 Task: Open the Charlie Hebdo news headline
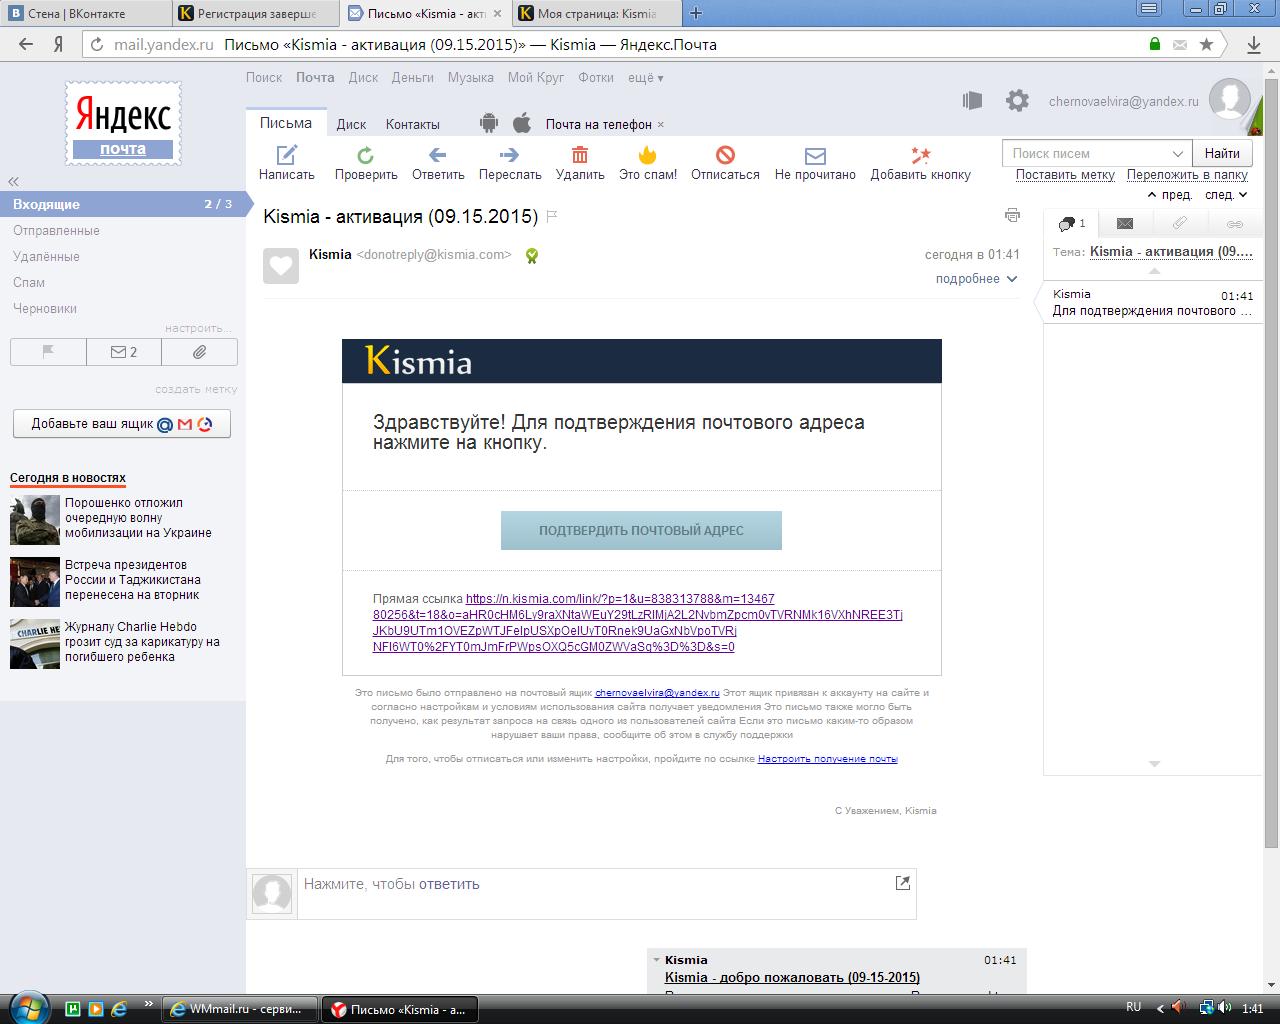pyautogui.click(x=142, y=642)
